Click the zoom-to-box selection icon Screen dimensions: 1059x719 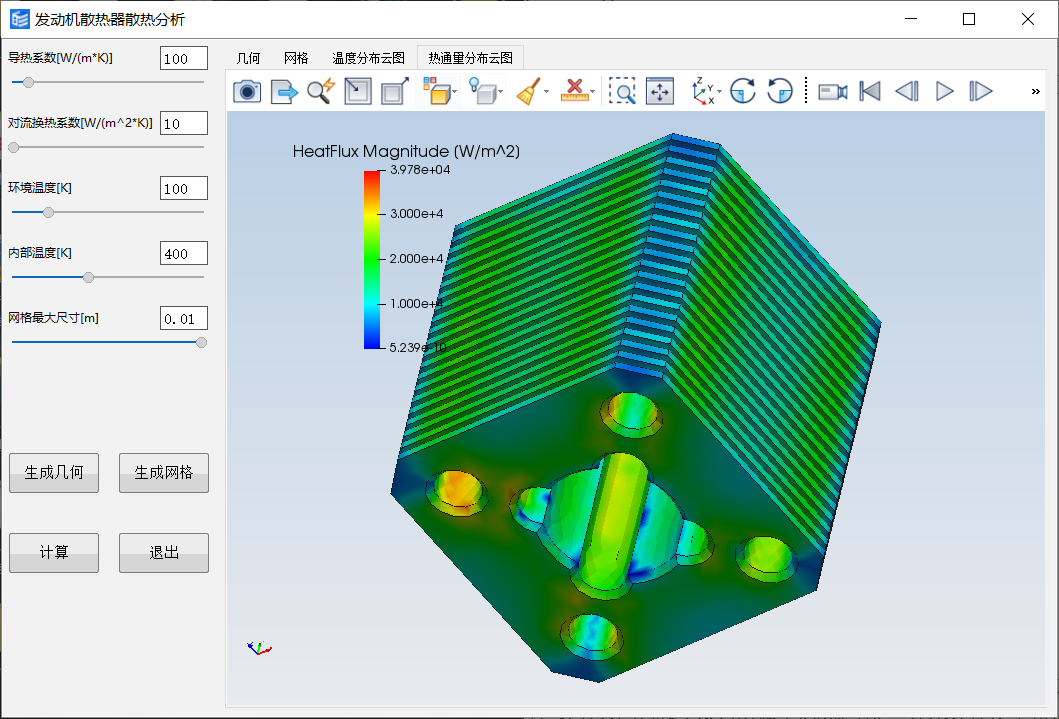coord(622,91)
